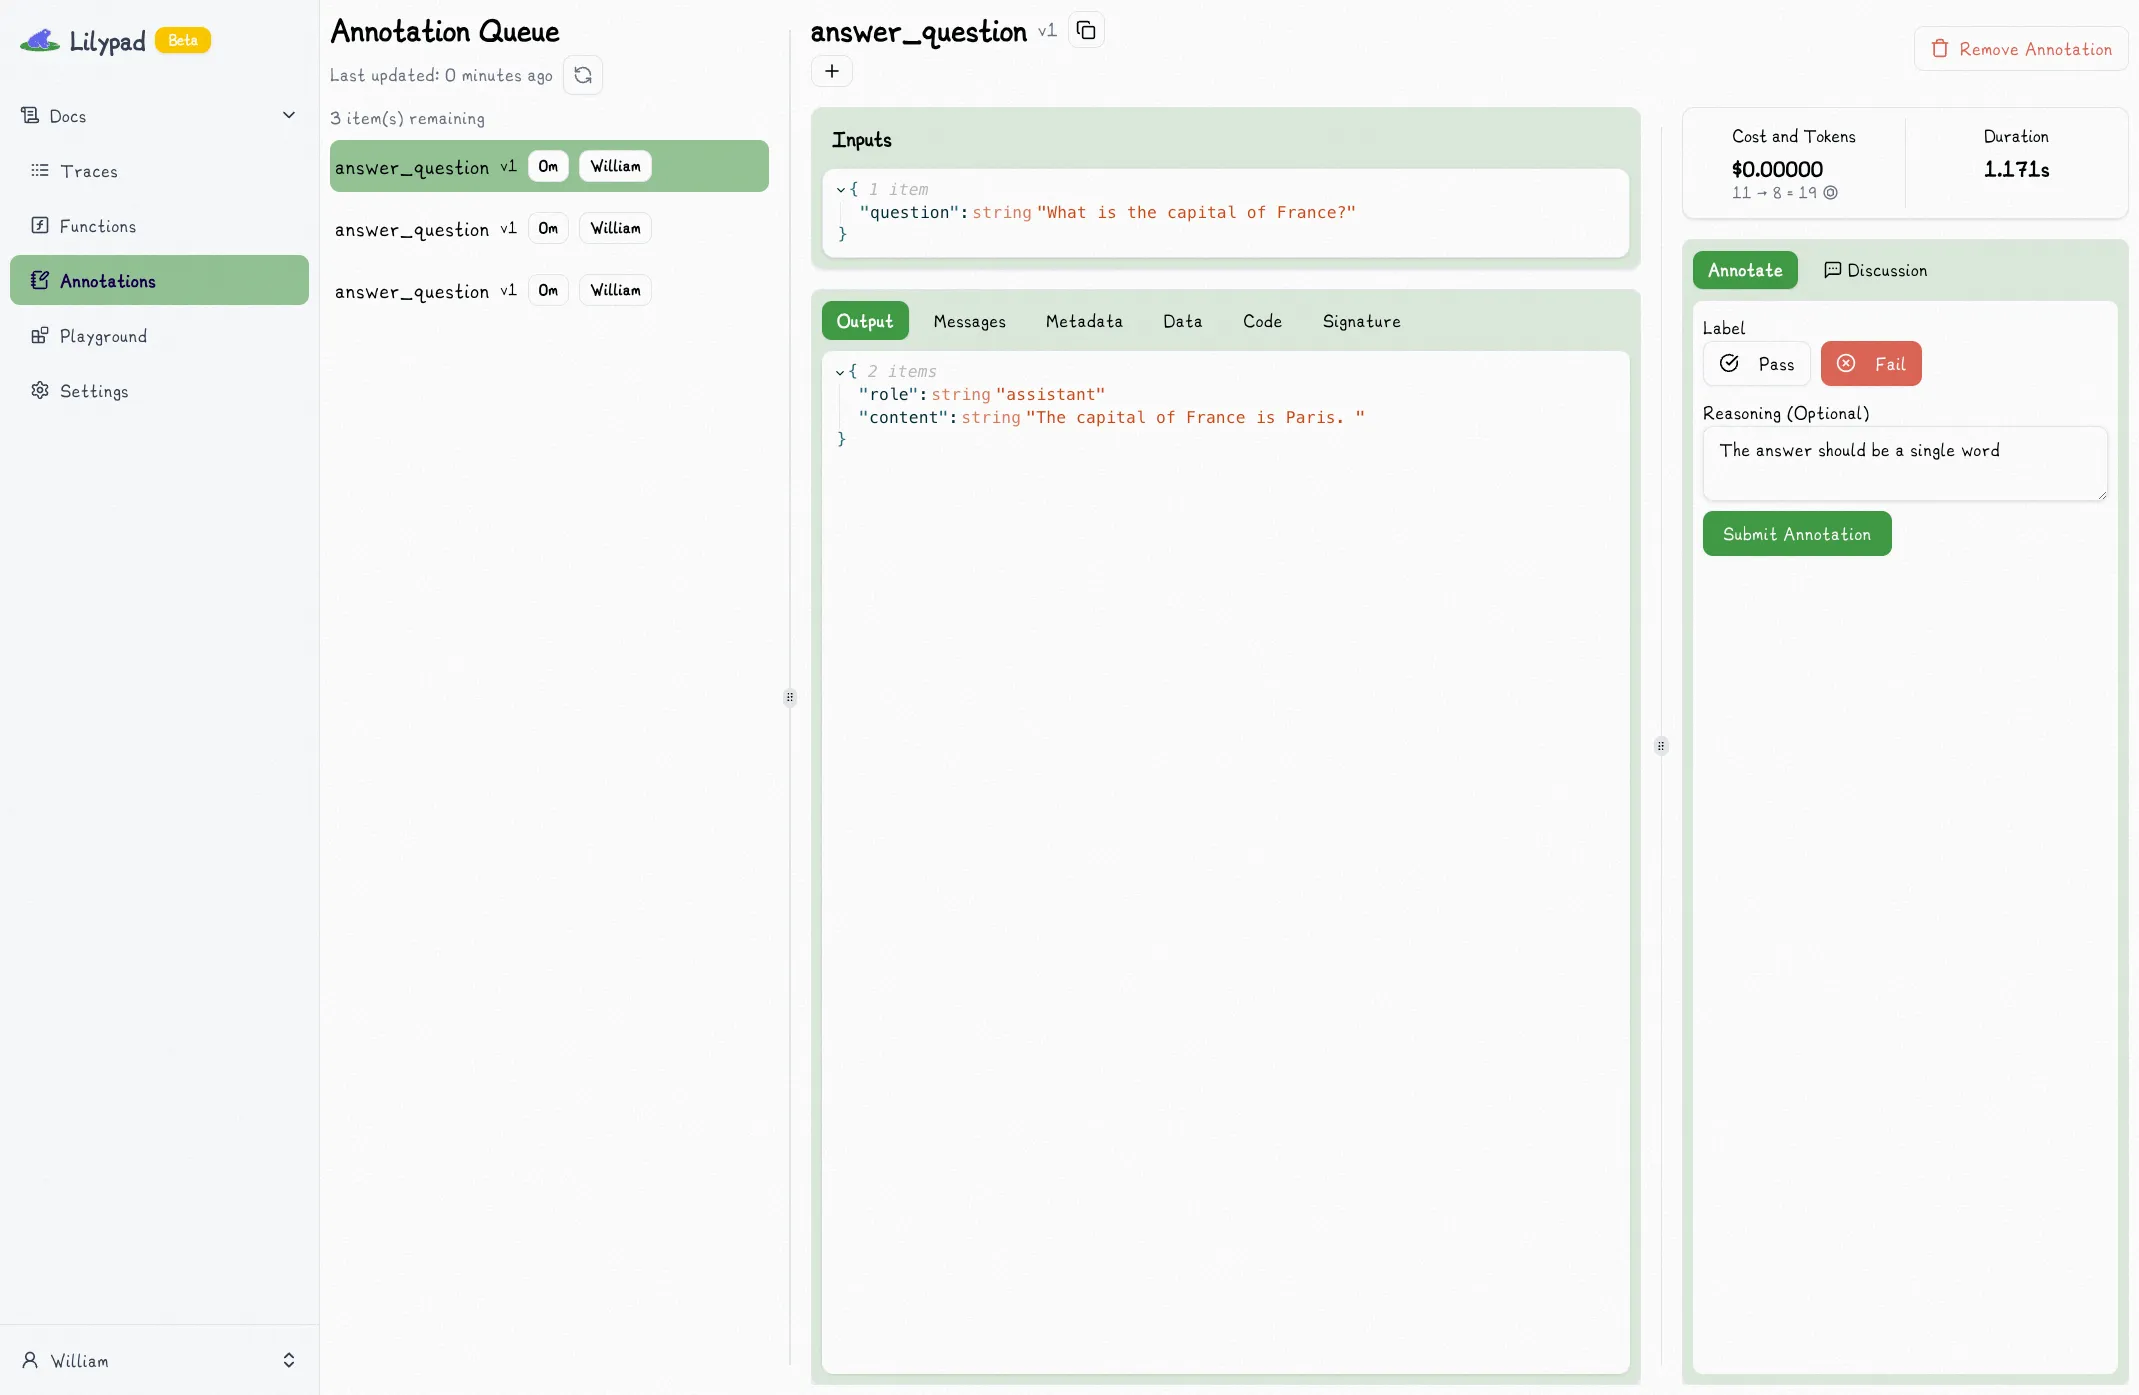Switch to the Metadata tab
2139x1395 pixels.
pyautogui.click(x=1084, y=321)
